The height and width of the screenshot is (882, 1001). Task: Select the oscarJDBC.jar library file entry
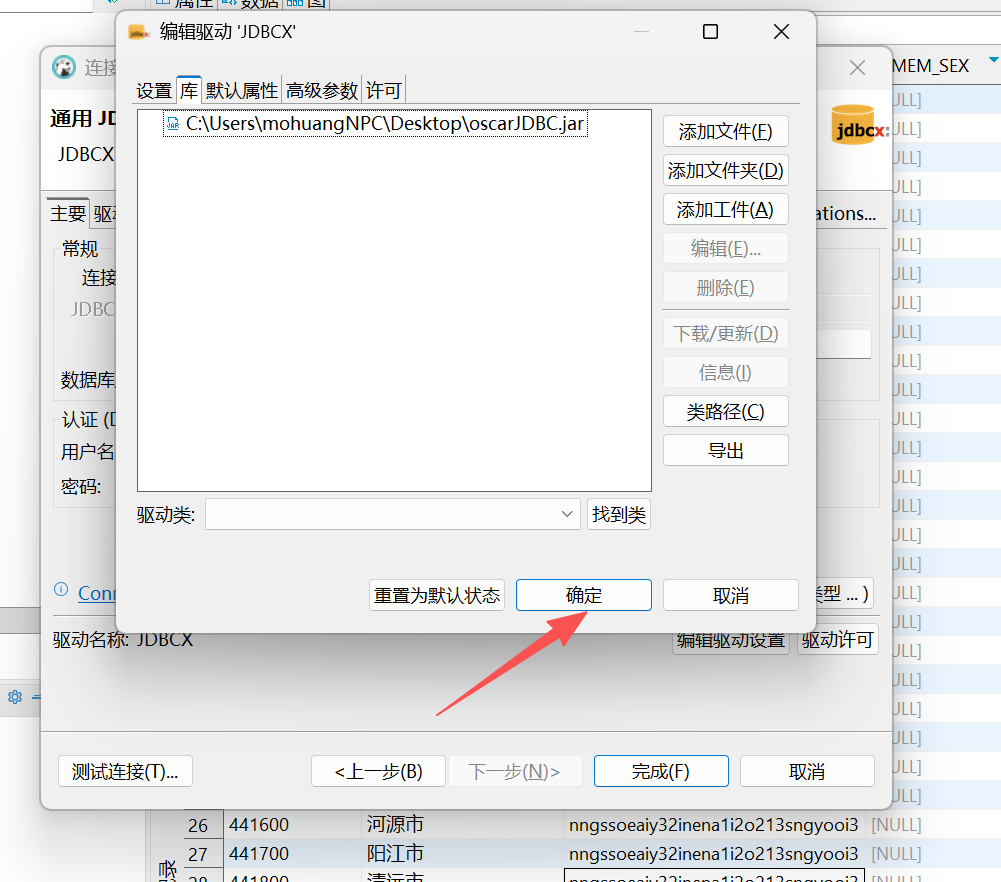(x=385, y=123)
